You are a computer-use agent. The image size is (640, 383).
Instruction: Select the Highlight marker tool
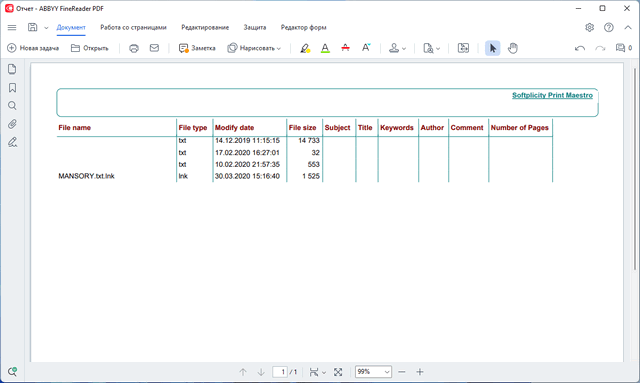coord(305,48)
